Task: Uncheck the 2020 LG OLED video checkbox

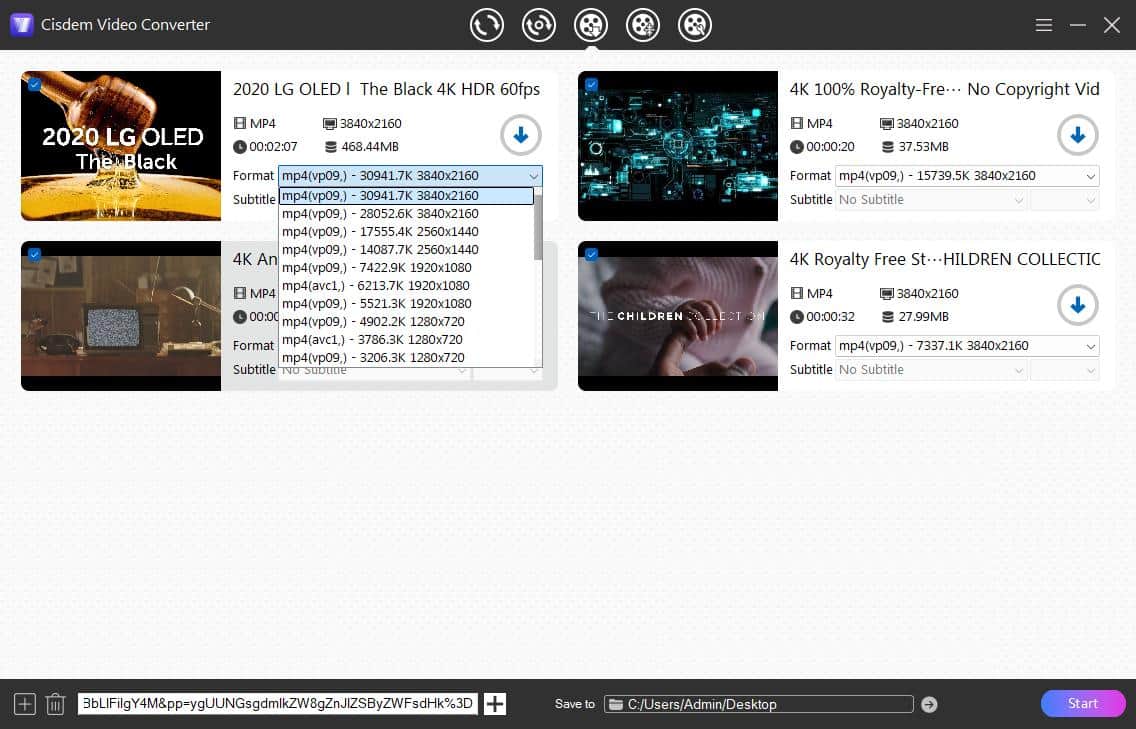Action: [35, 85]
